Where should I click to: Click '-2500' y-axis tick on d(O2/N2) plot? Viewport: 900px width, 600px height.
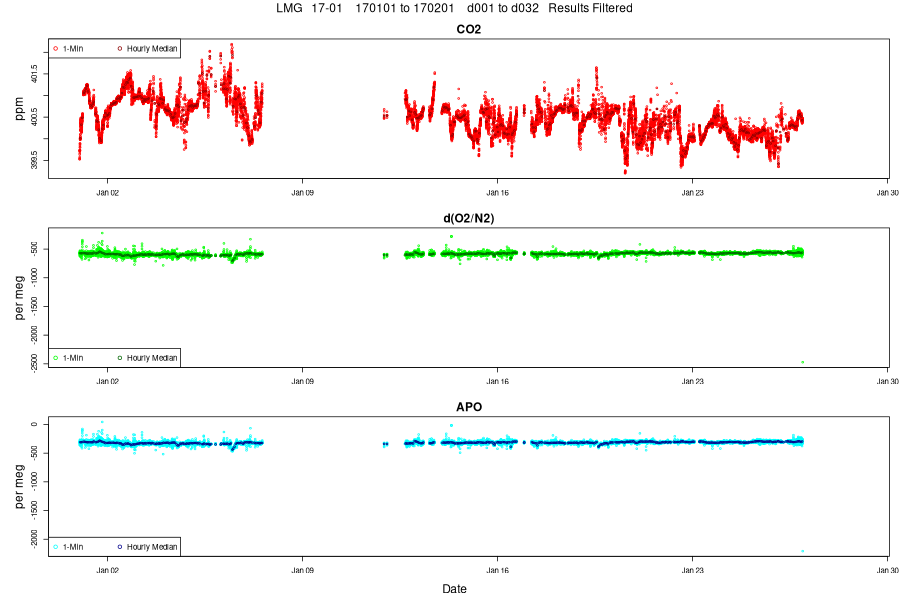(34, 363)
